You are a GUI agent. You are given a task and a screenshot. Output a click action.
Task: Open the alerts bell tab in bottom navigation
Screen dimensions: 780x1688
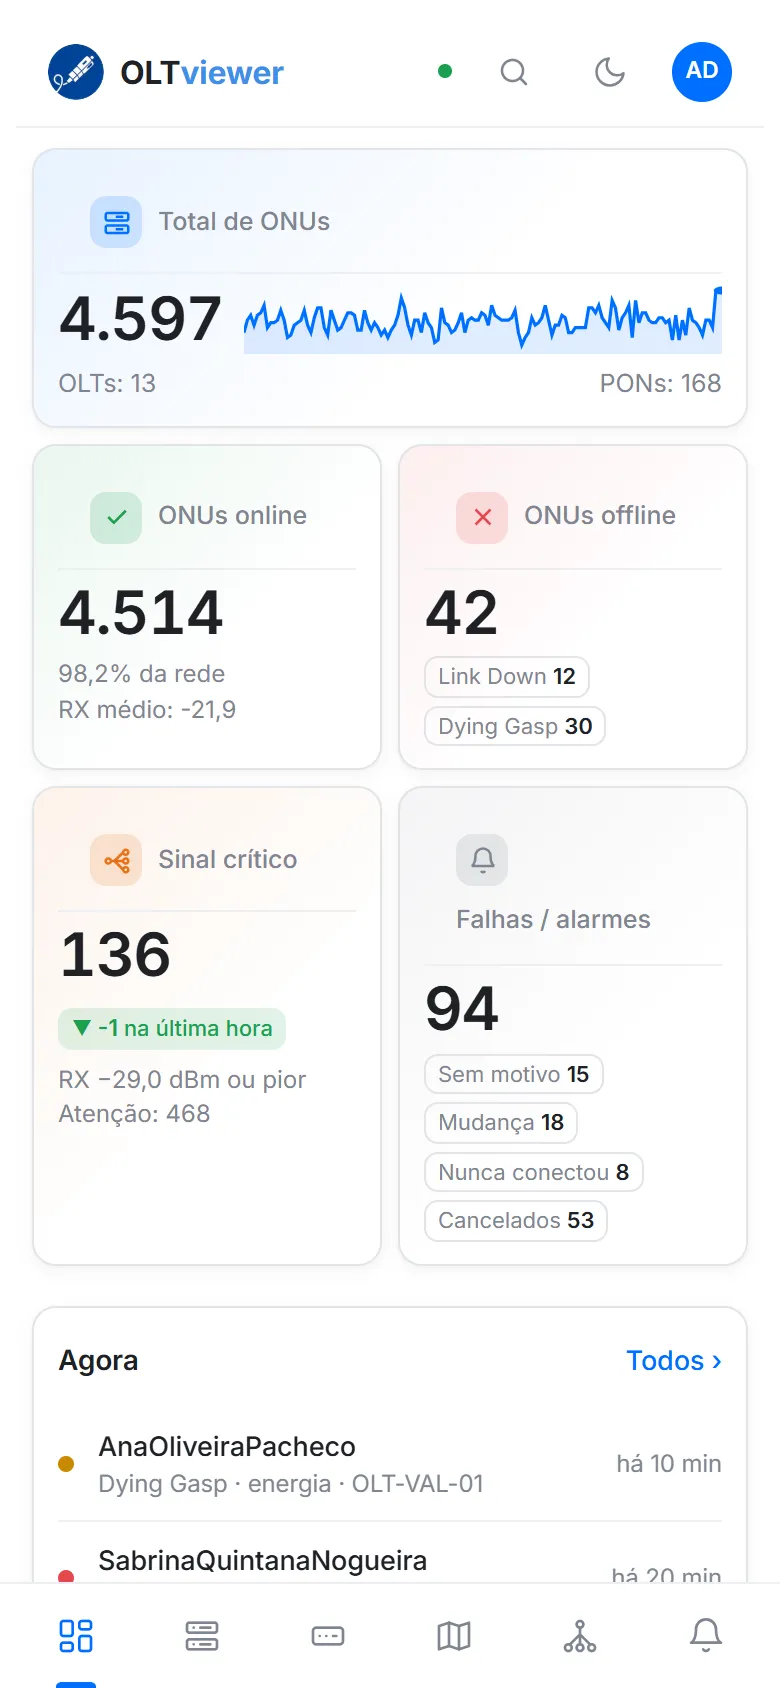pos(706,1636)
